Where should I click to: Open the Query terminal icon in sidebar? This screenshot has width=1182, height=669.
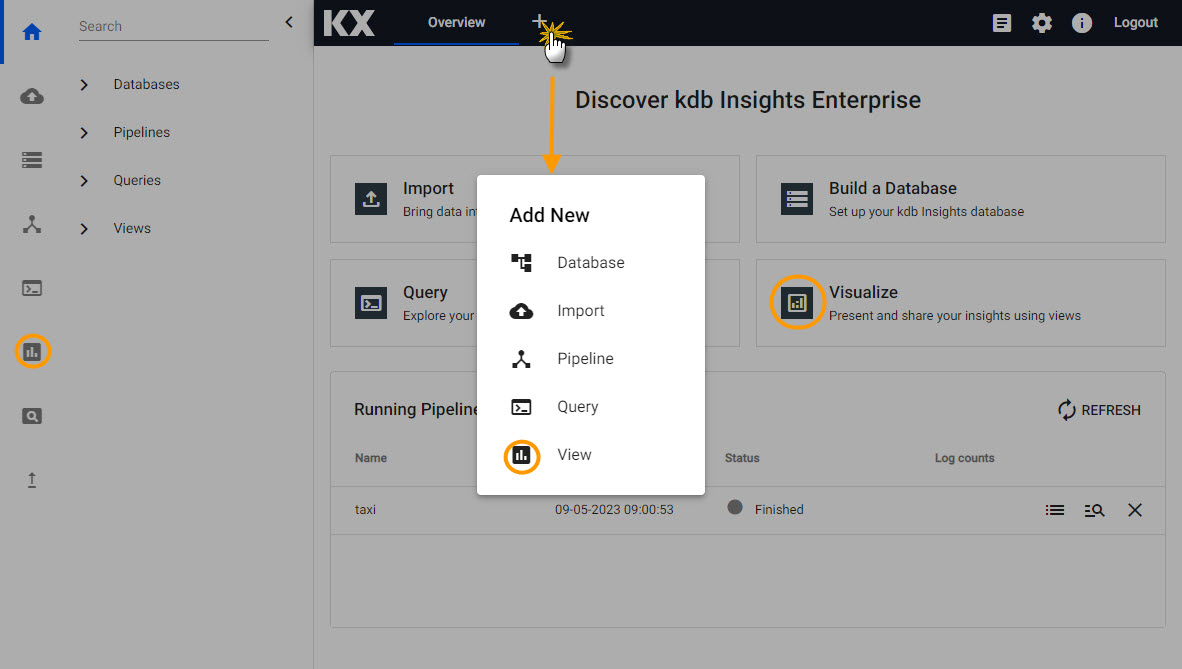(32, 288)
